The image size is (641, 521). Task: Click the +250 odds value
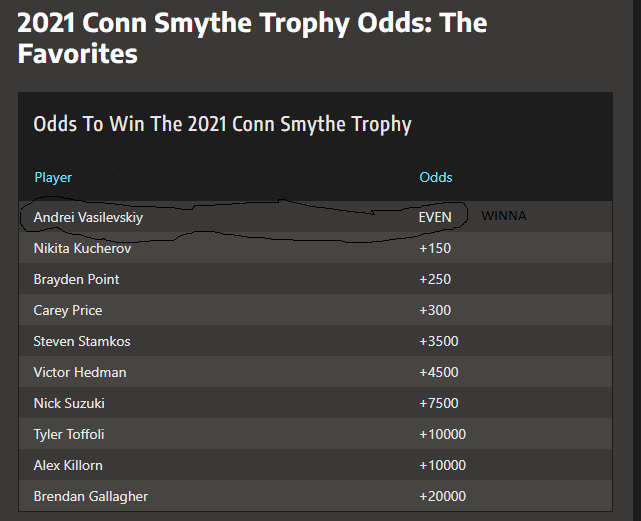pyautogui.click(x=435, y=279)
